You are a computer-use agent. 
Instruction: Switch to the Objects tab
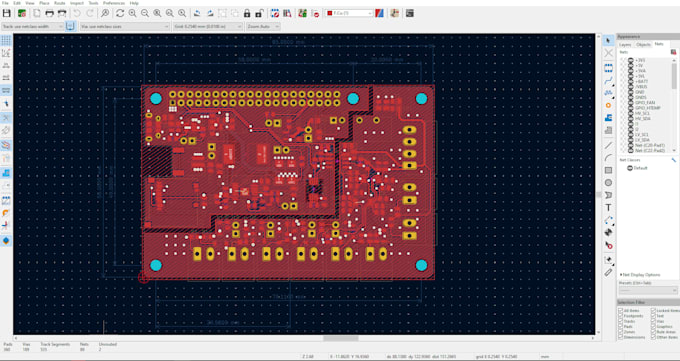(643, 45)
